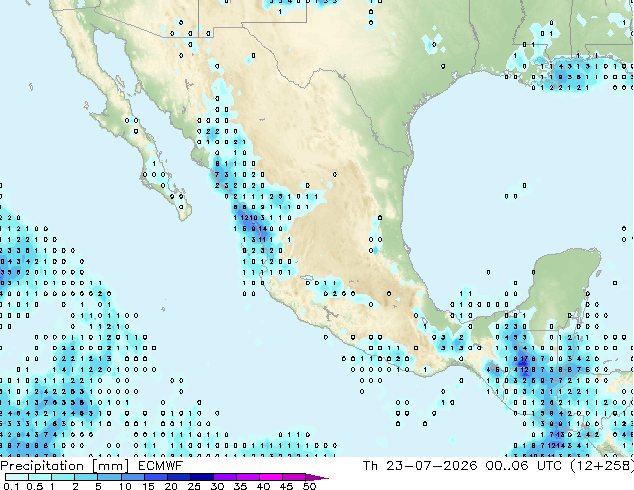Select the 5–10 mm legend color swatch
This screenshot has width=634, height=490.
click(x=109, y=477)
